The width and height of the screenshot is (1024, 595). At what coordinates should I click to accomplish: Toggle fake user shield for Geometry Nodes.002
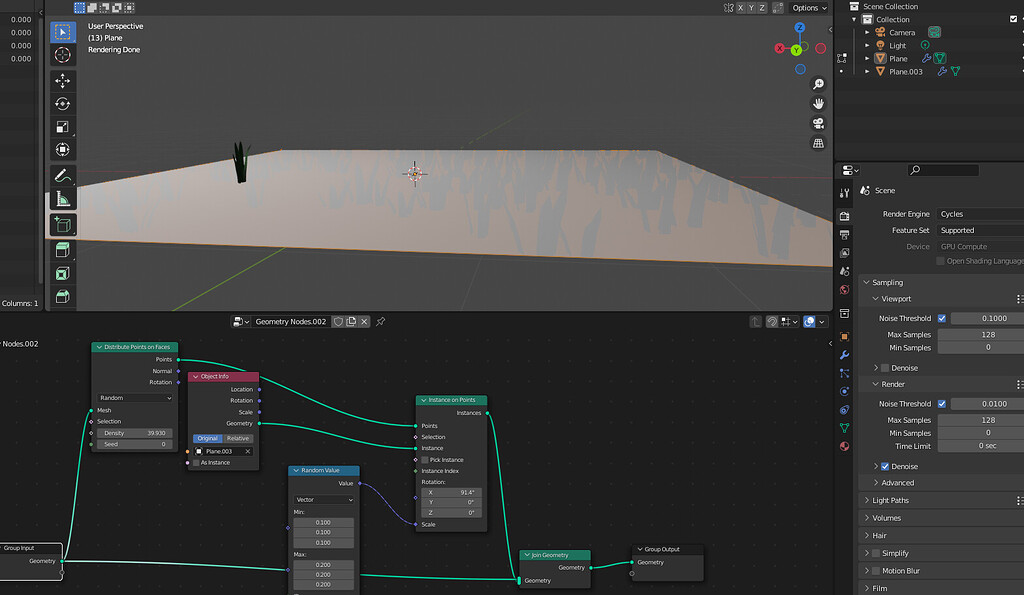pyautogui.click(x=338, y=321)
